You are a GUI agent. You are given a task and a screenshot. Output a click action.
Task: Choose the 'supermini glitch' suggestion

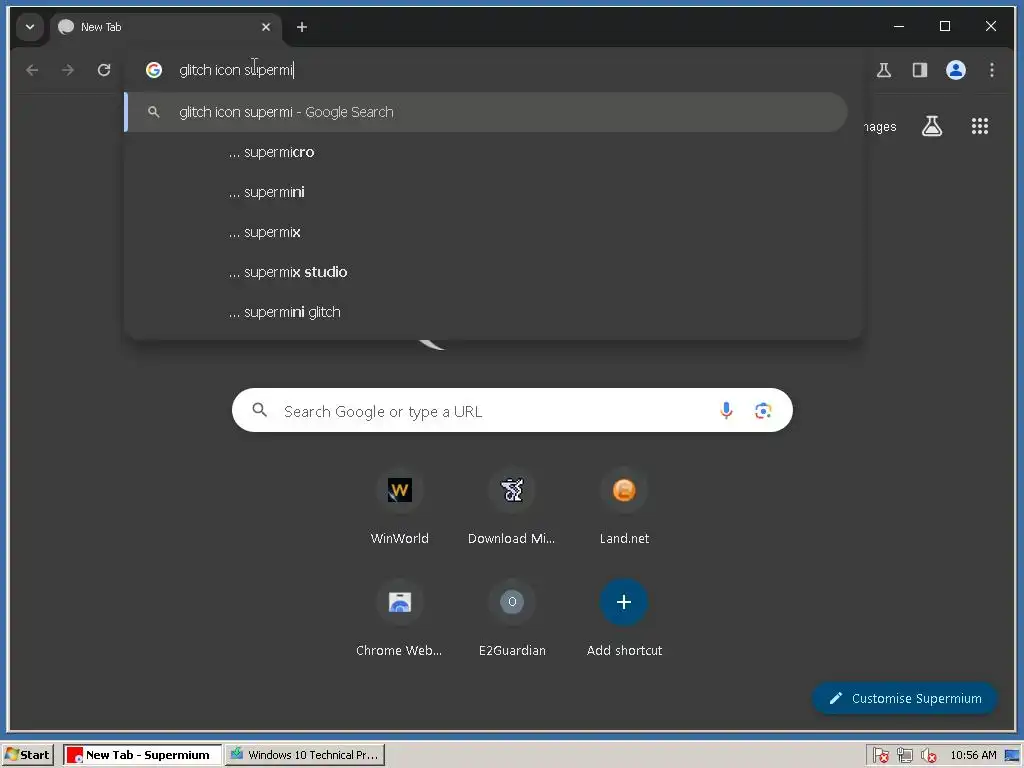point(487,312)
